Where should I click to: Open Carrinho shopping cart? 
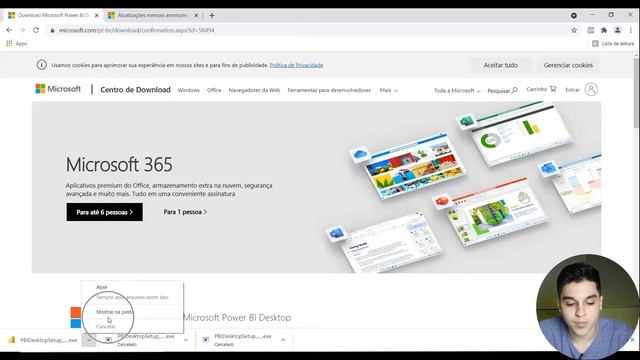tap(541, 89)
